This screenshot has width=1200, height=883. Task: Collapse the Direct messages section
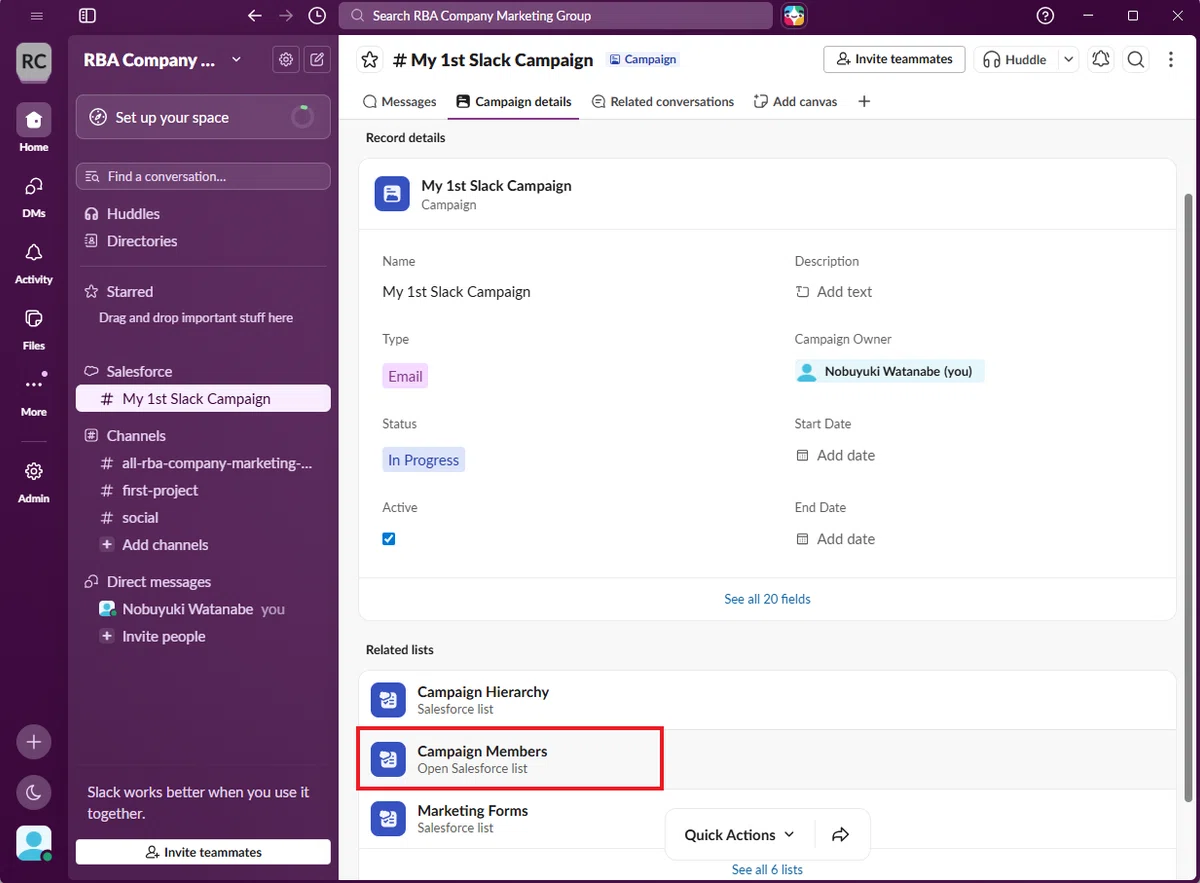point(147,582)
